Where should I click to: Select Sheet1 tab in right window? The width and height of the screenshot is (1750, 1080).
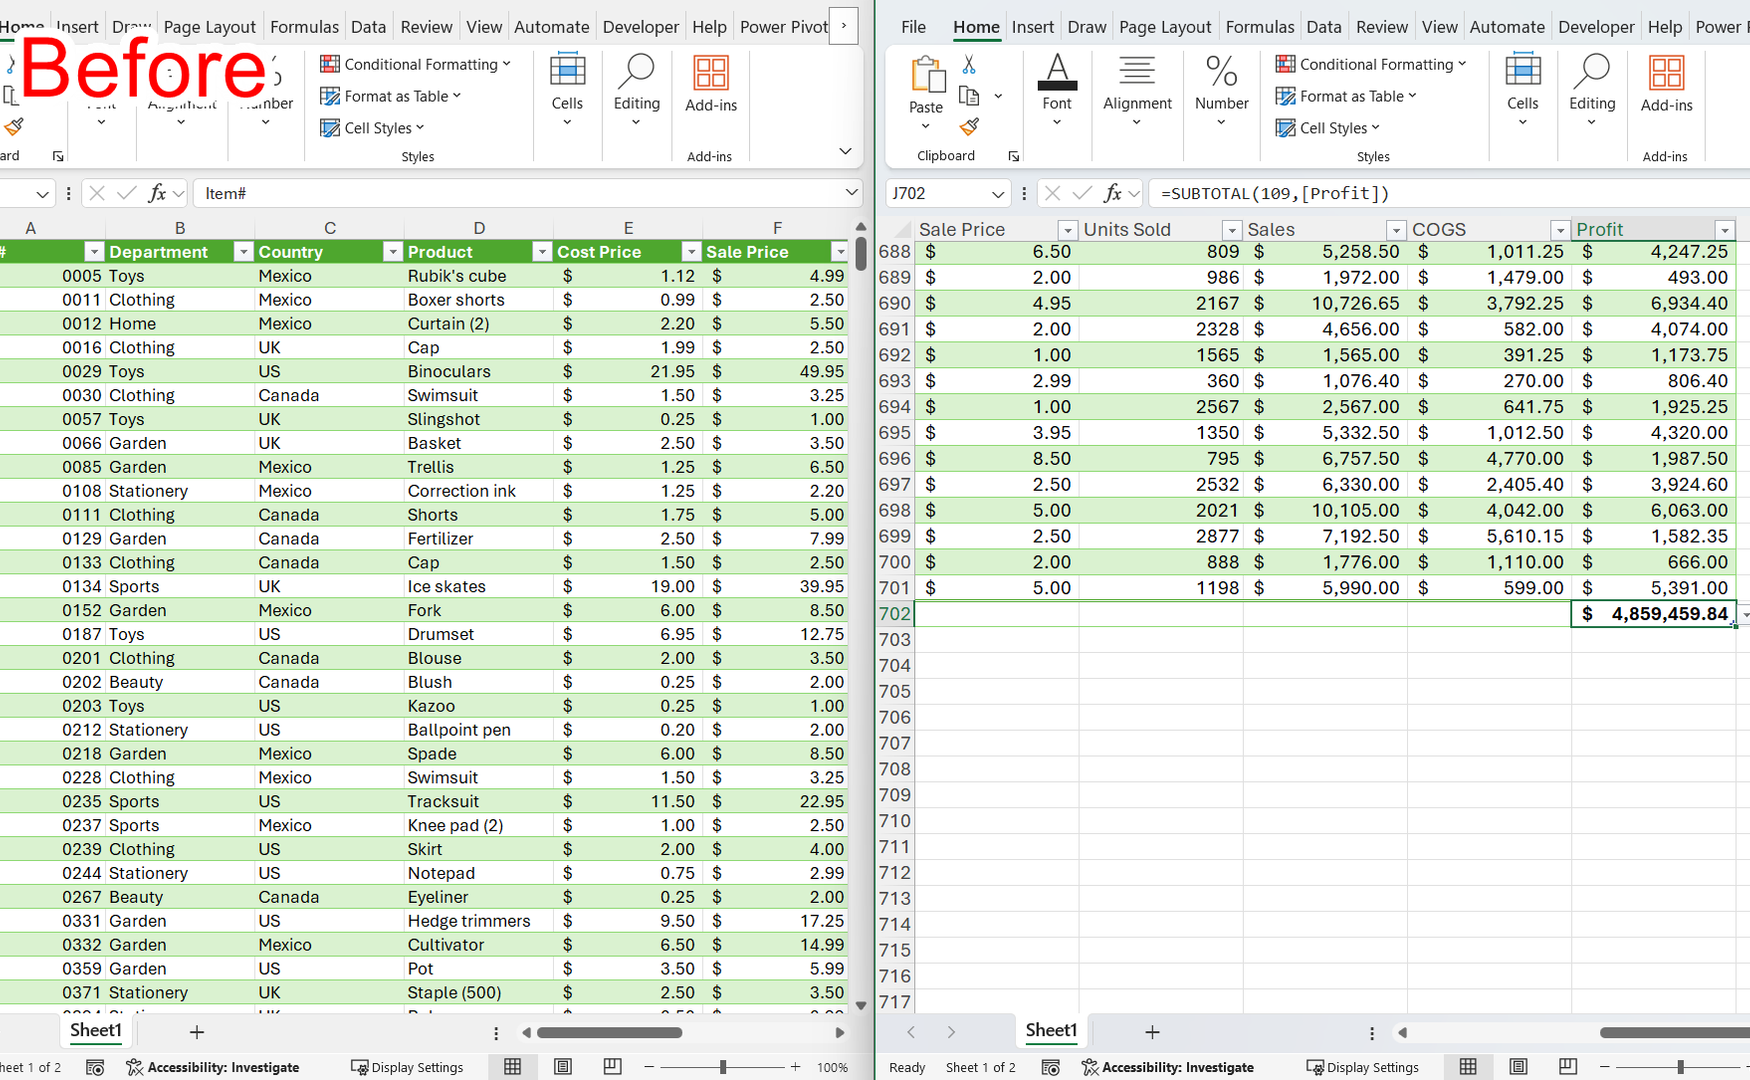[1051, 1031]
